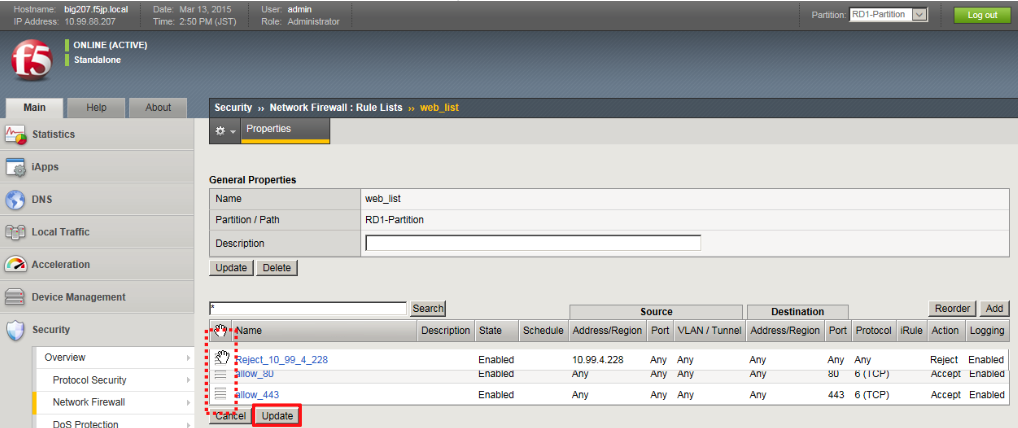Click the Search button
Image resolution: width=1018 pixels, height=428 pixels.
coord(428,308)
